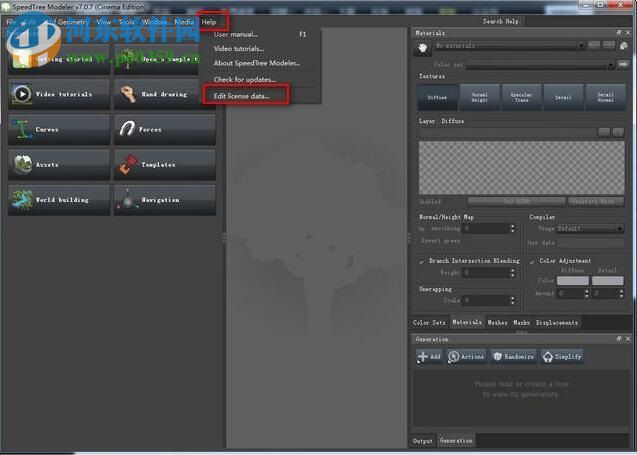The width and height of the screenshot is (637, 455).
Task: Click the Search Help field
Action: (501, 21)
